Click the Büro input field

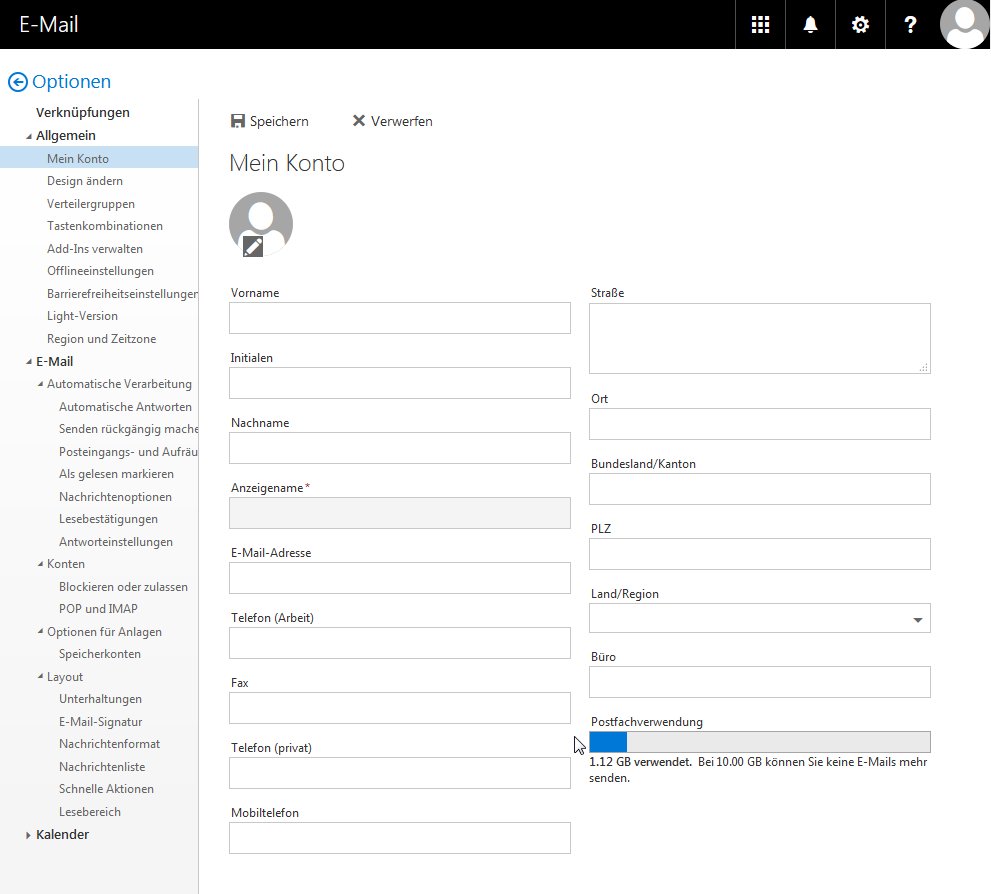(x=760, y=682)
